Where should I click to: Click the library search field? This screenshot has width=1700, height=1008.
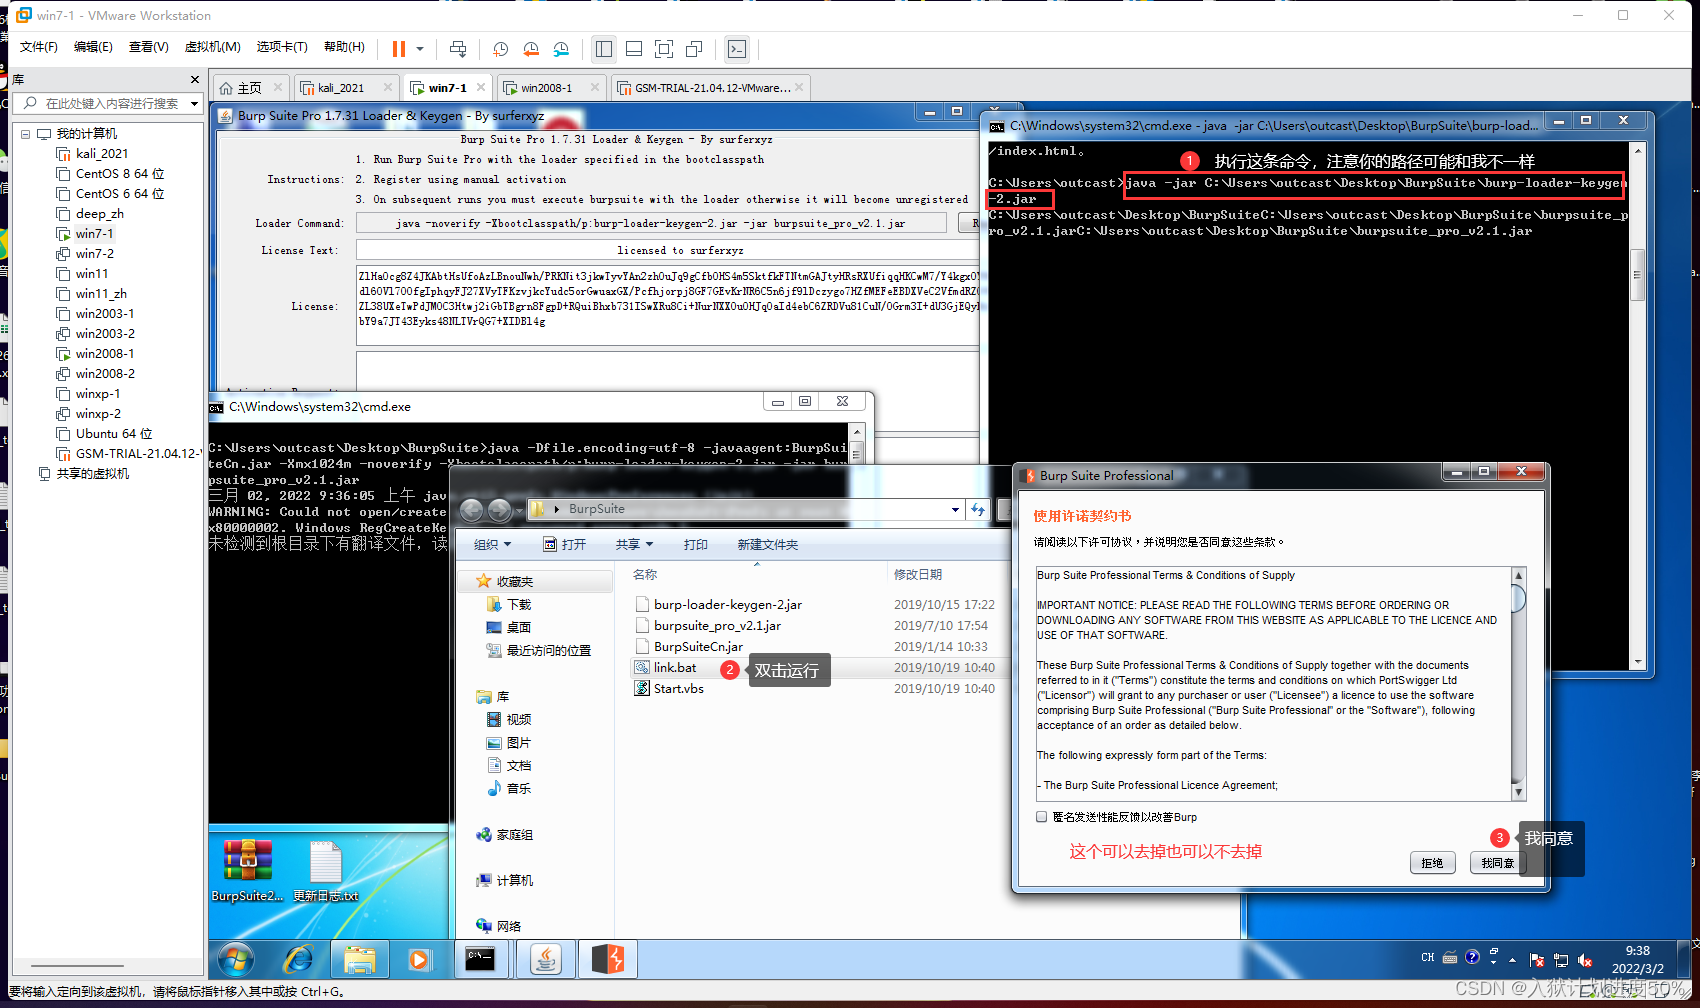105,103
